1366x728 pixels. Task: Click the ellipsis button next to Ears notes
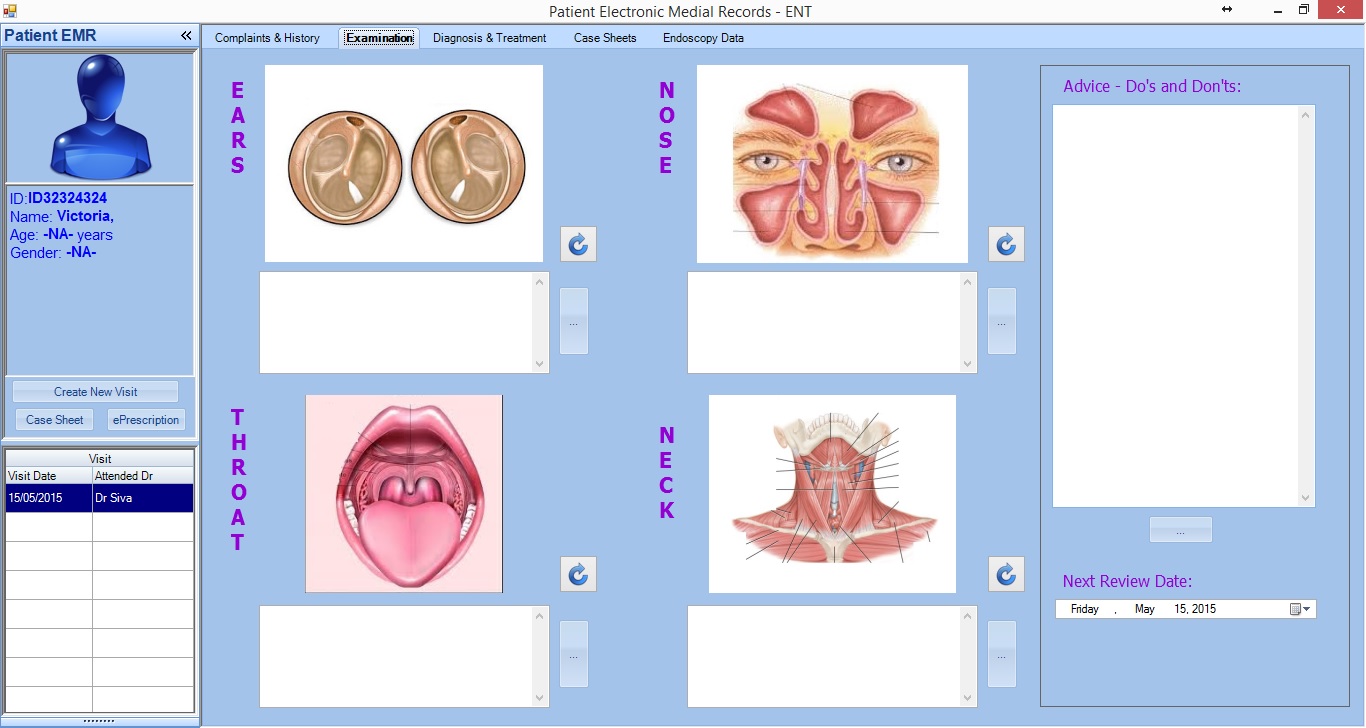(x=574, y=322)
